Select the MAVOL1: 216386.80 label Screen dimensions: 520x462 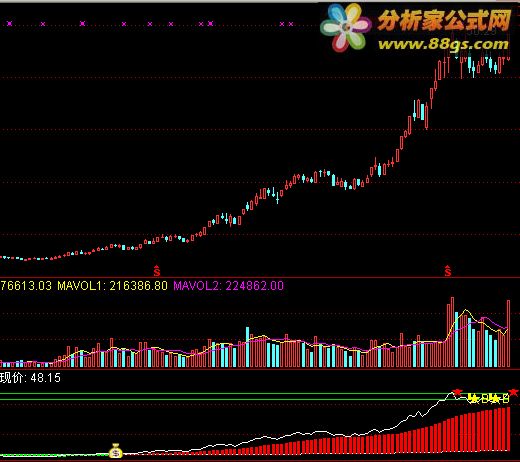[112, 286]
